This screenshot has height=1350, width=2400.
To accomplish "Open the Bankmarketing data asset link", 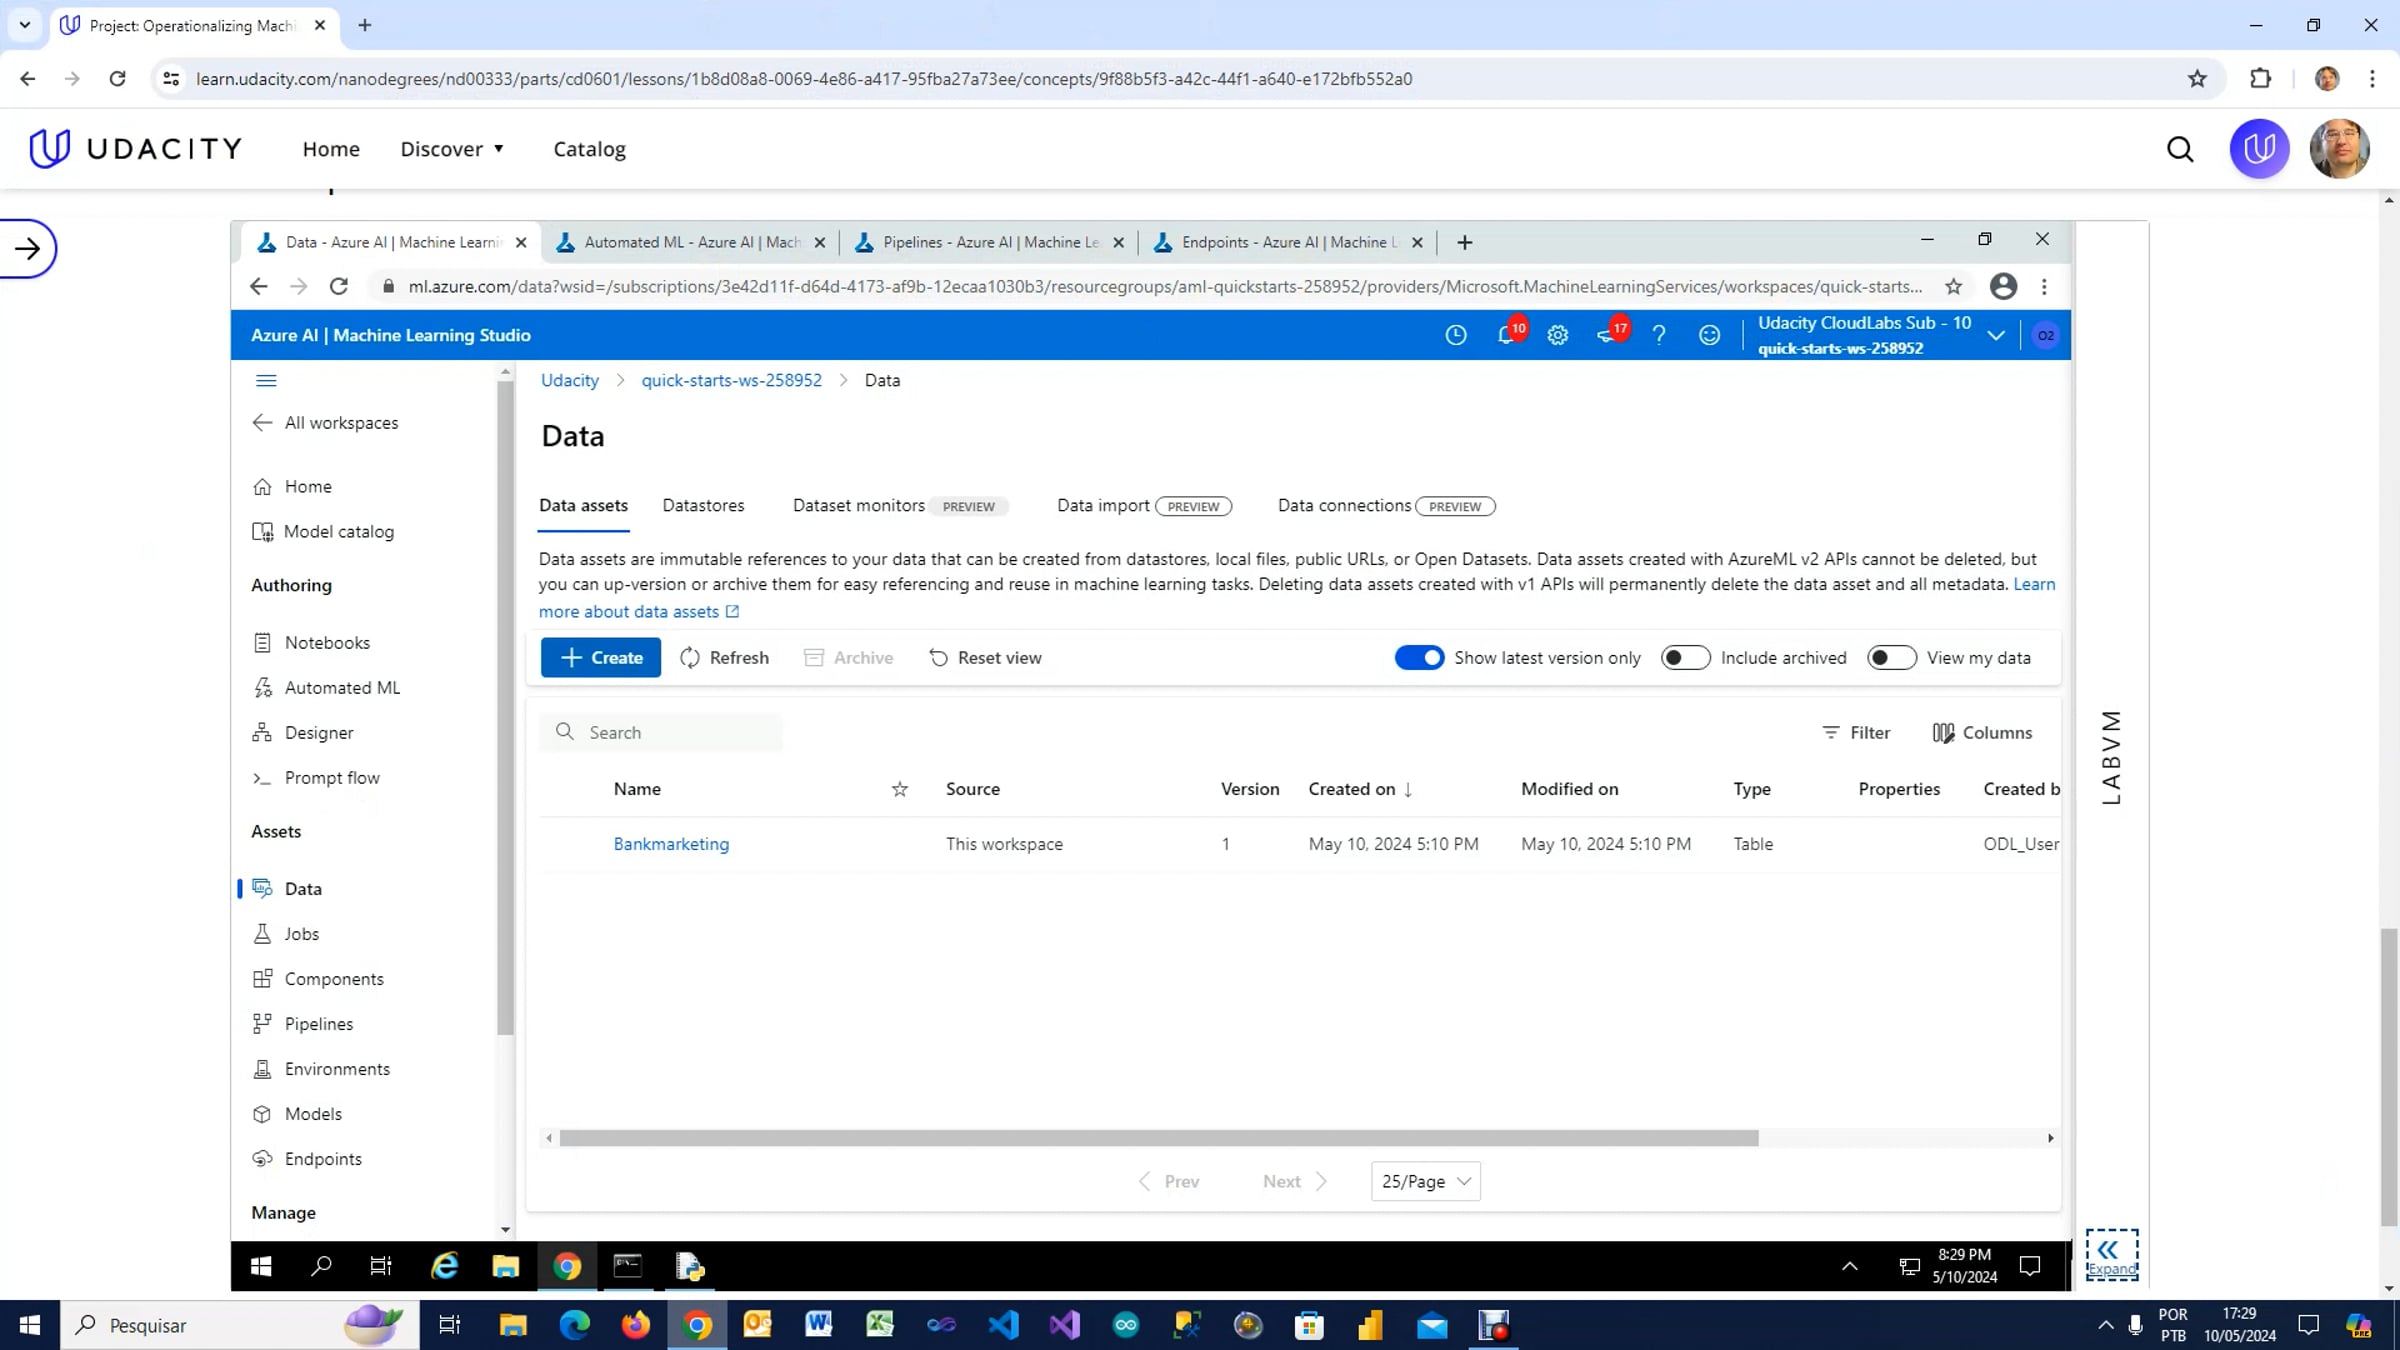I will pos(671,844).
